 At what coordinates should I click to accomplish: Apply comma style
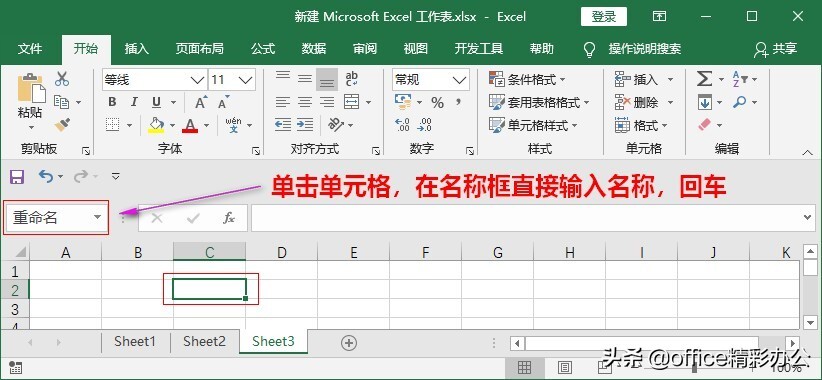pos(459,102)
